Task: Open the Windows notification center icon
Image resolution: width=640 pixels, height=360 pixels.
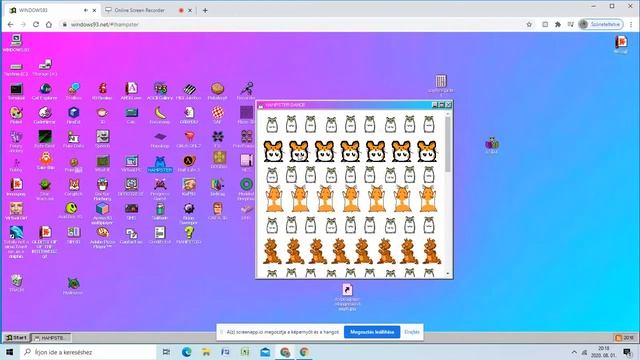Action: coord(627,352)
